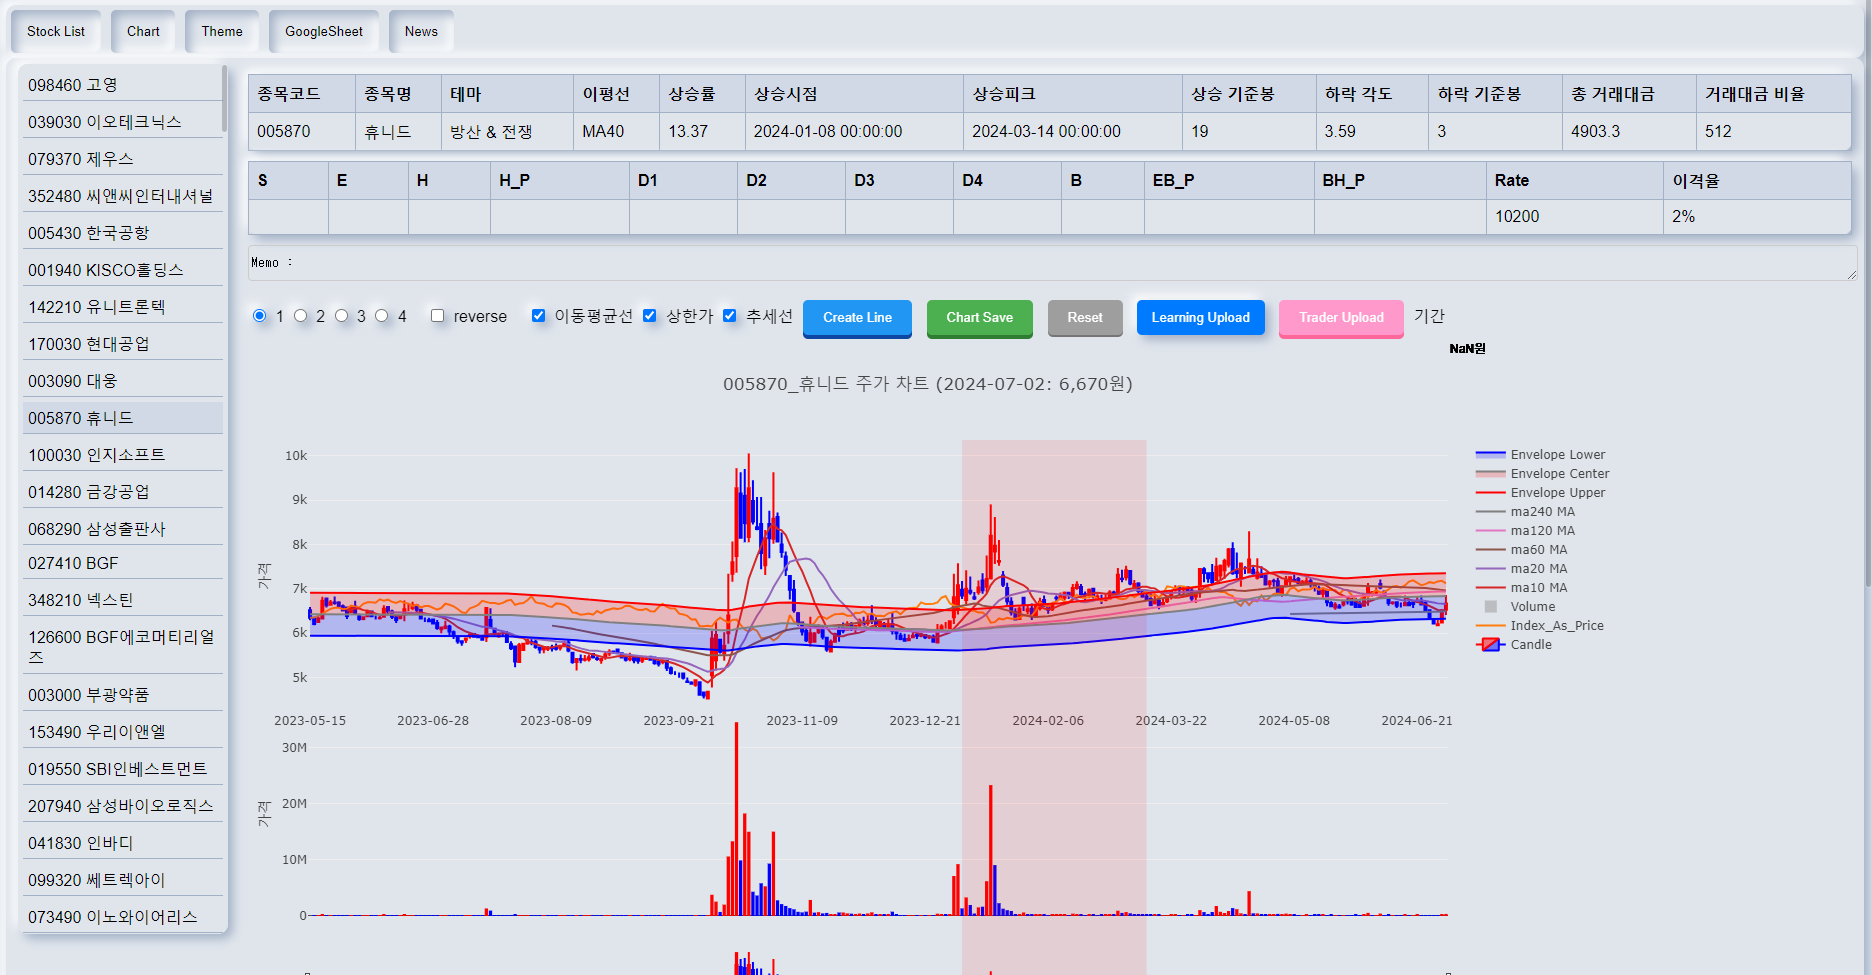Viewport: 1872px width, 975px height.
Task: Disable the 상한가 checkbox
Action: tap(650, 315)
